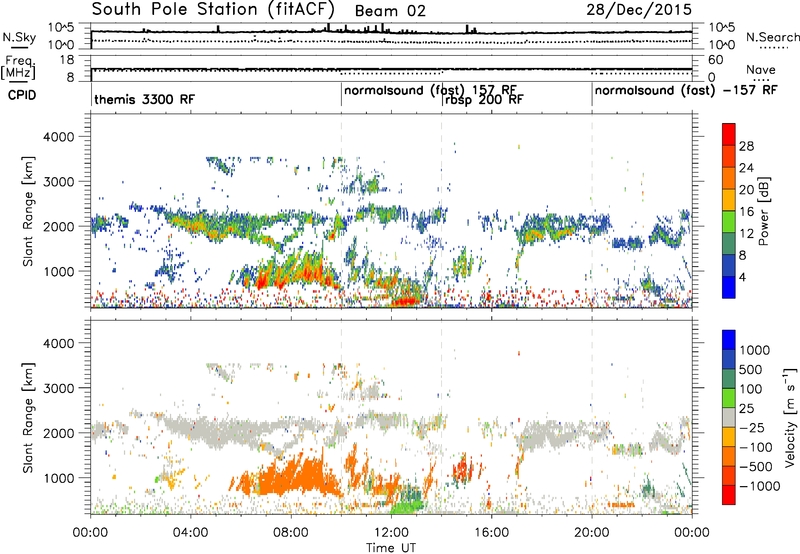Viewport: 800px width, 554px height.
Task: Click the date '28/Dec/2015'
Action: (639, 9)
